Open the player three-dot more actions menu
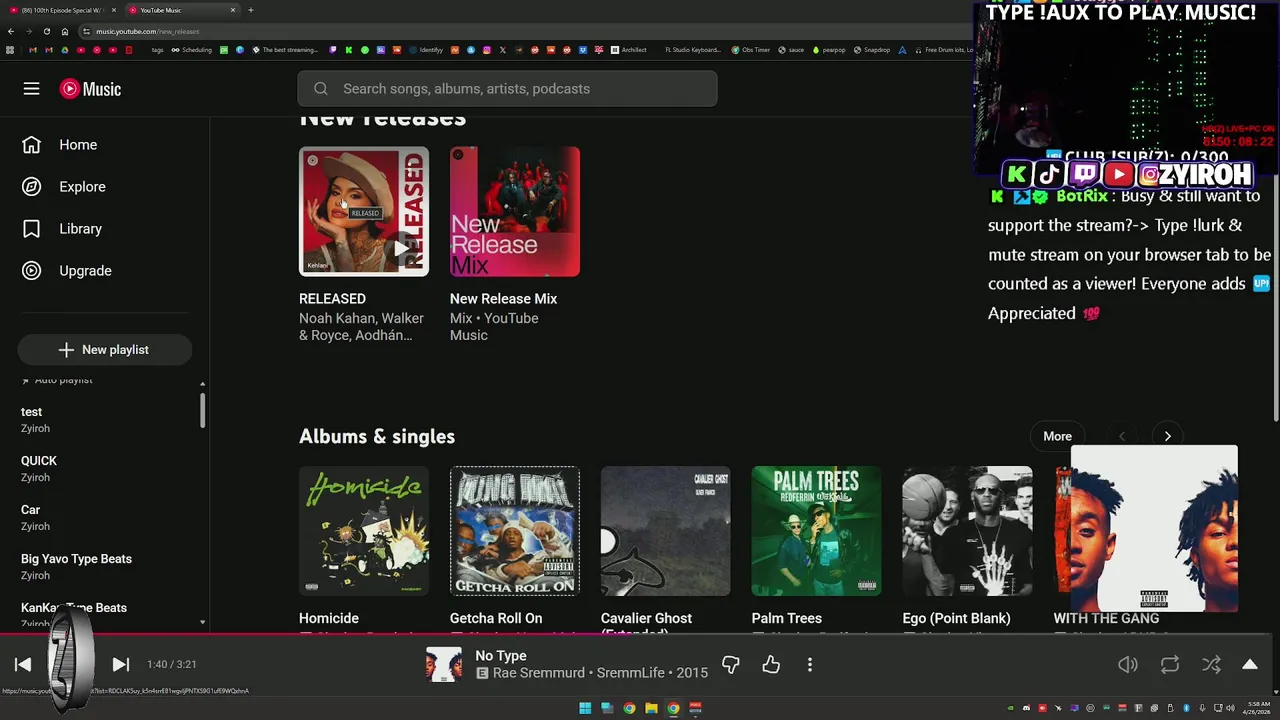 point(810,664)
